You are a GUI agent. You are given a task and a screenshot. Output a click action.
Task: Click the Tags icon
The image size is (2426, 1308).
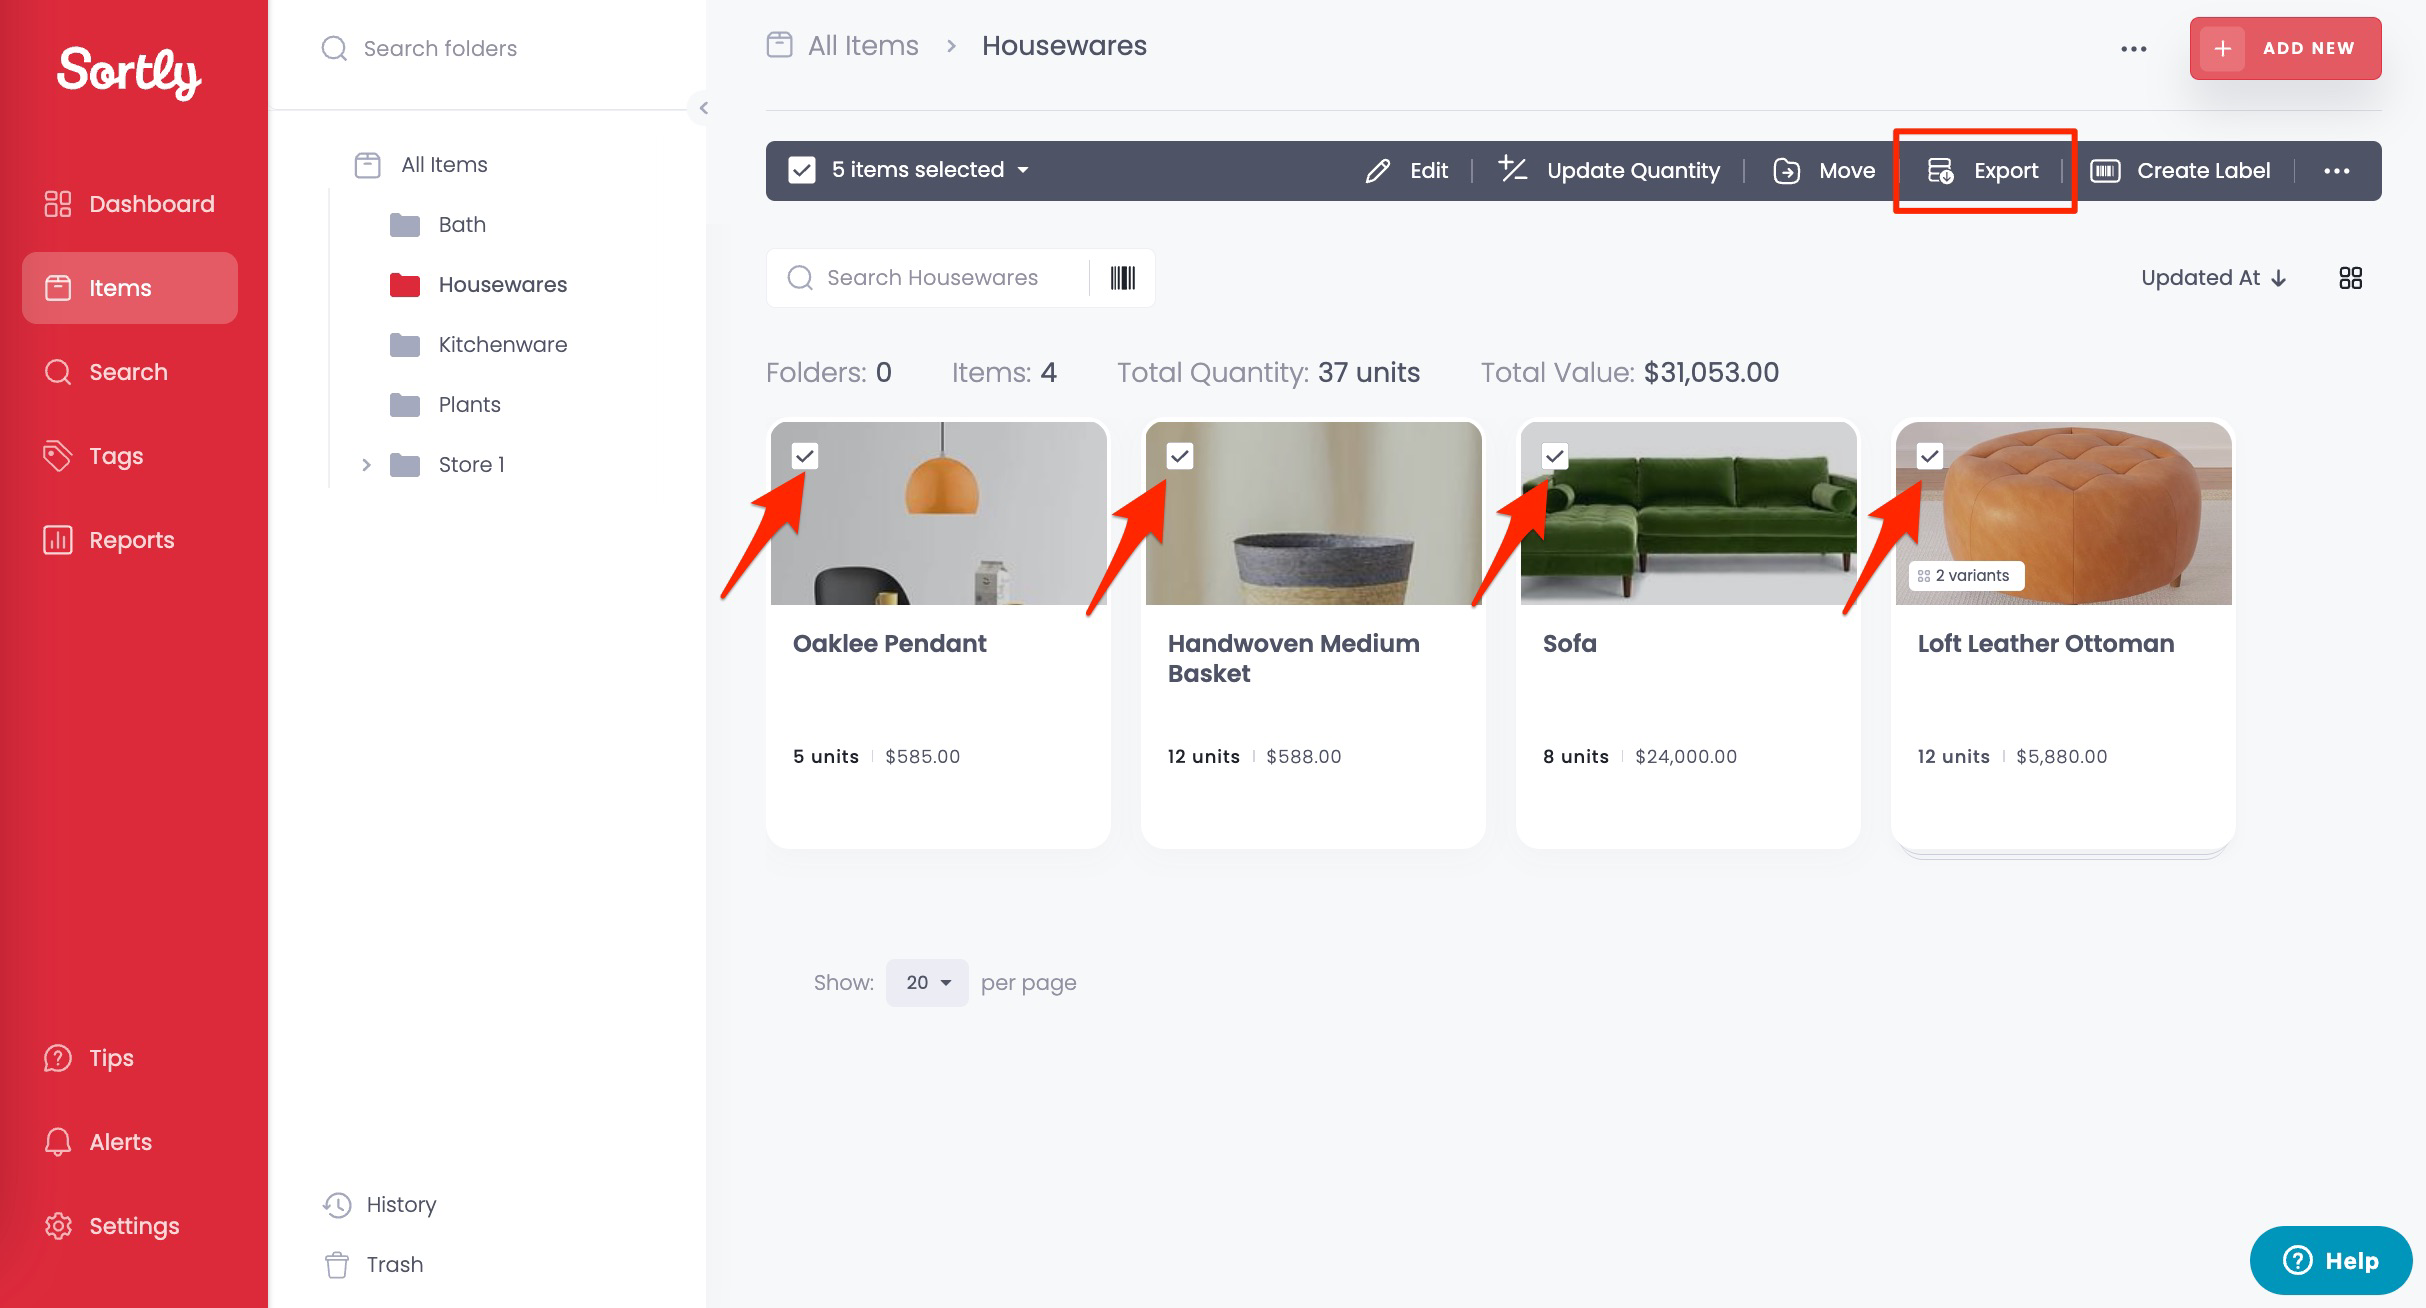tap(58, 456)
